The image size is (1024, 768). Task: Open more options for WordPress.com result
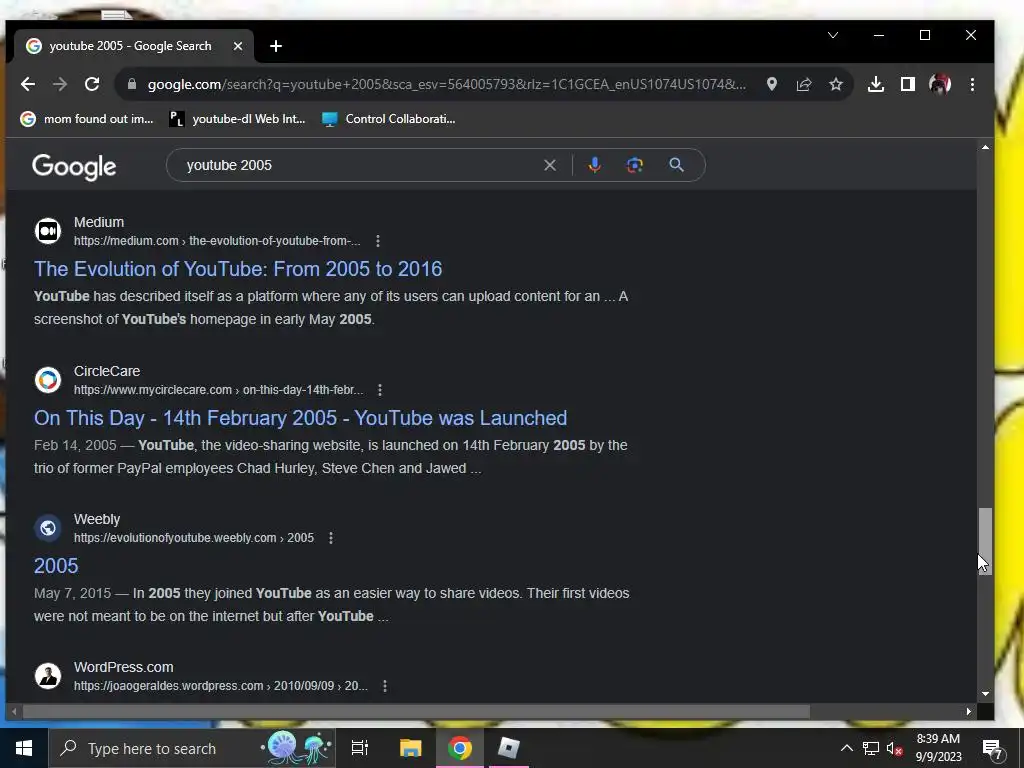click(385, 686)
